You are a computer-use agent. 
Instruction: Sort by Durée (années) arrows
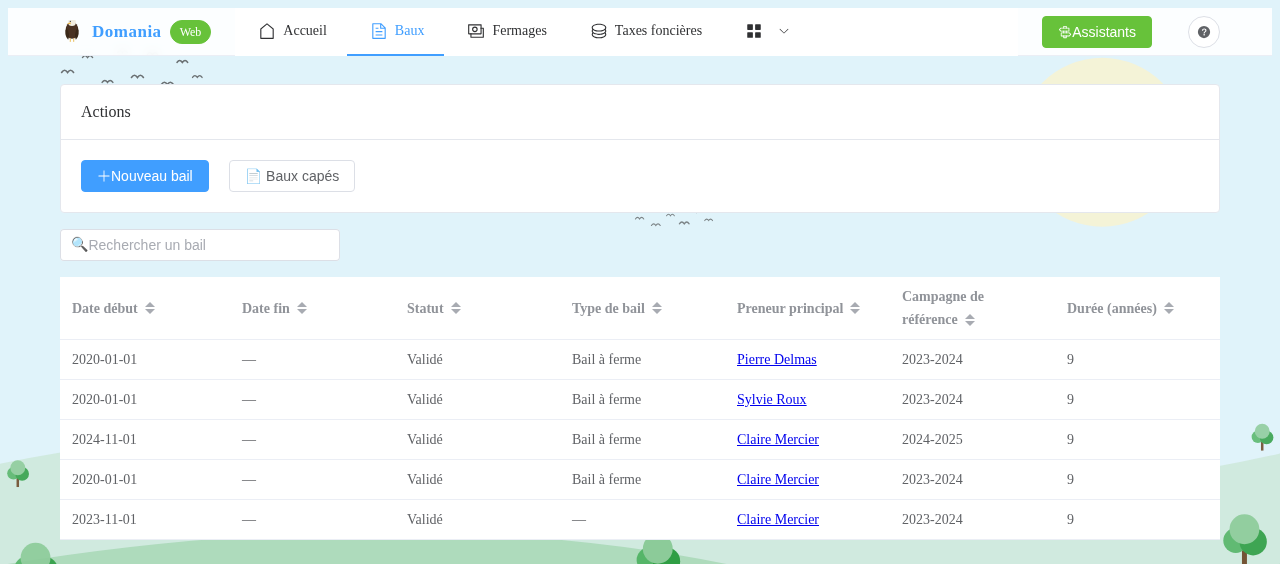pos(1169,308)
